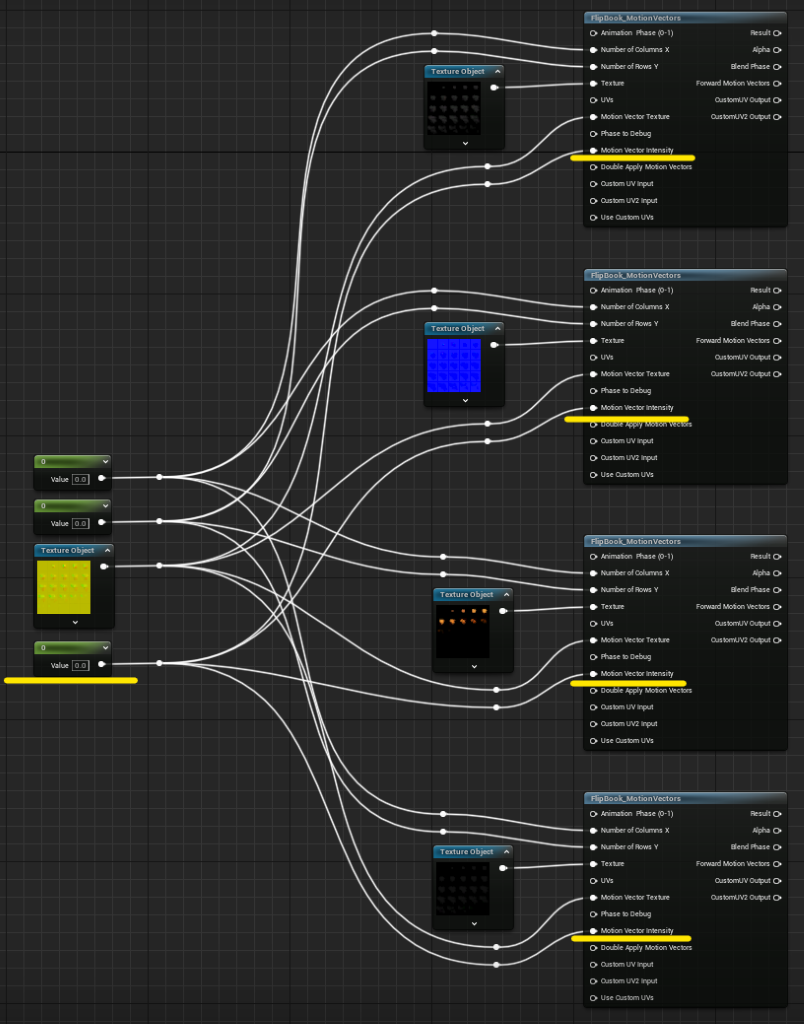Click the output pin of the orange flame Texture Object
This screenshot has height=1024, width=804.
click(503, 611)
